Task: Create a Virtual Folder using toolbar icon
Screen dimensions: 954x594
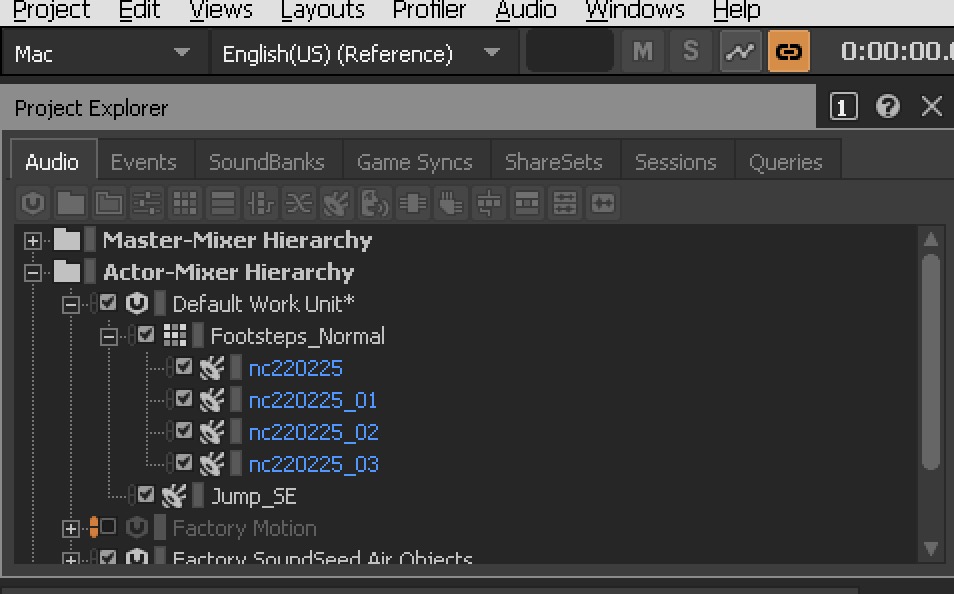Action: (71, 203)
